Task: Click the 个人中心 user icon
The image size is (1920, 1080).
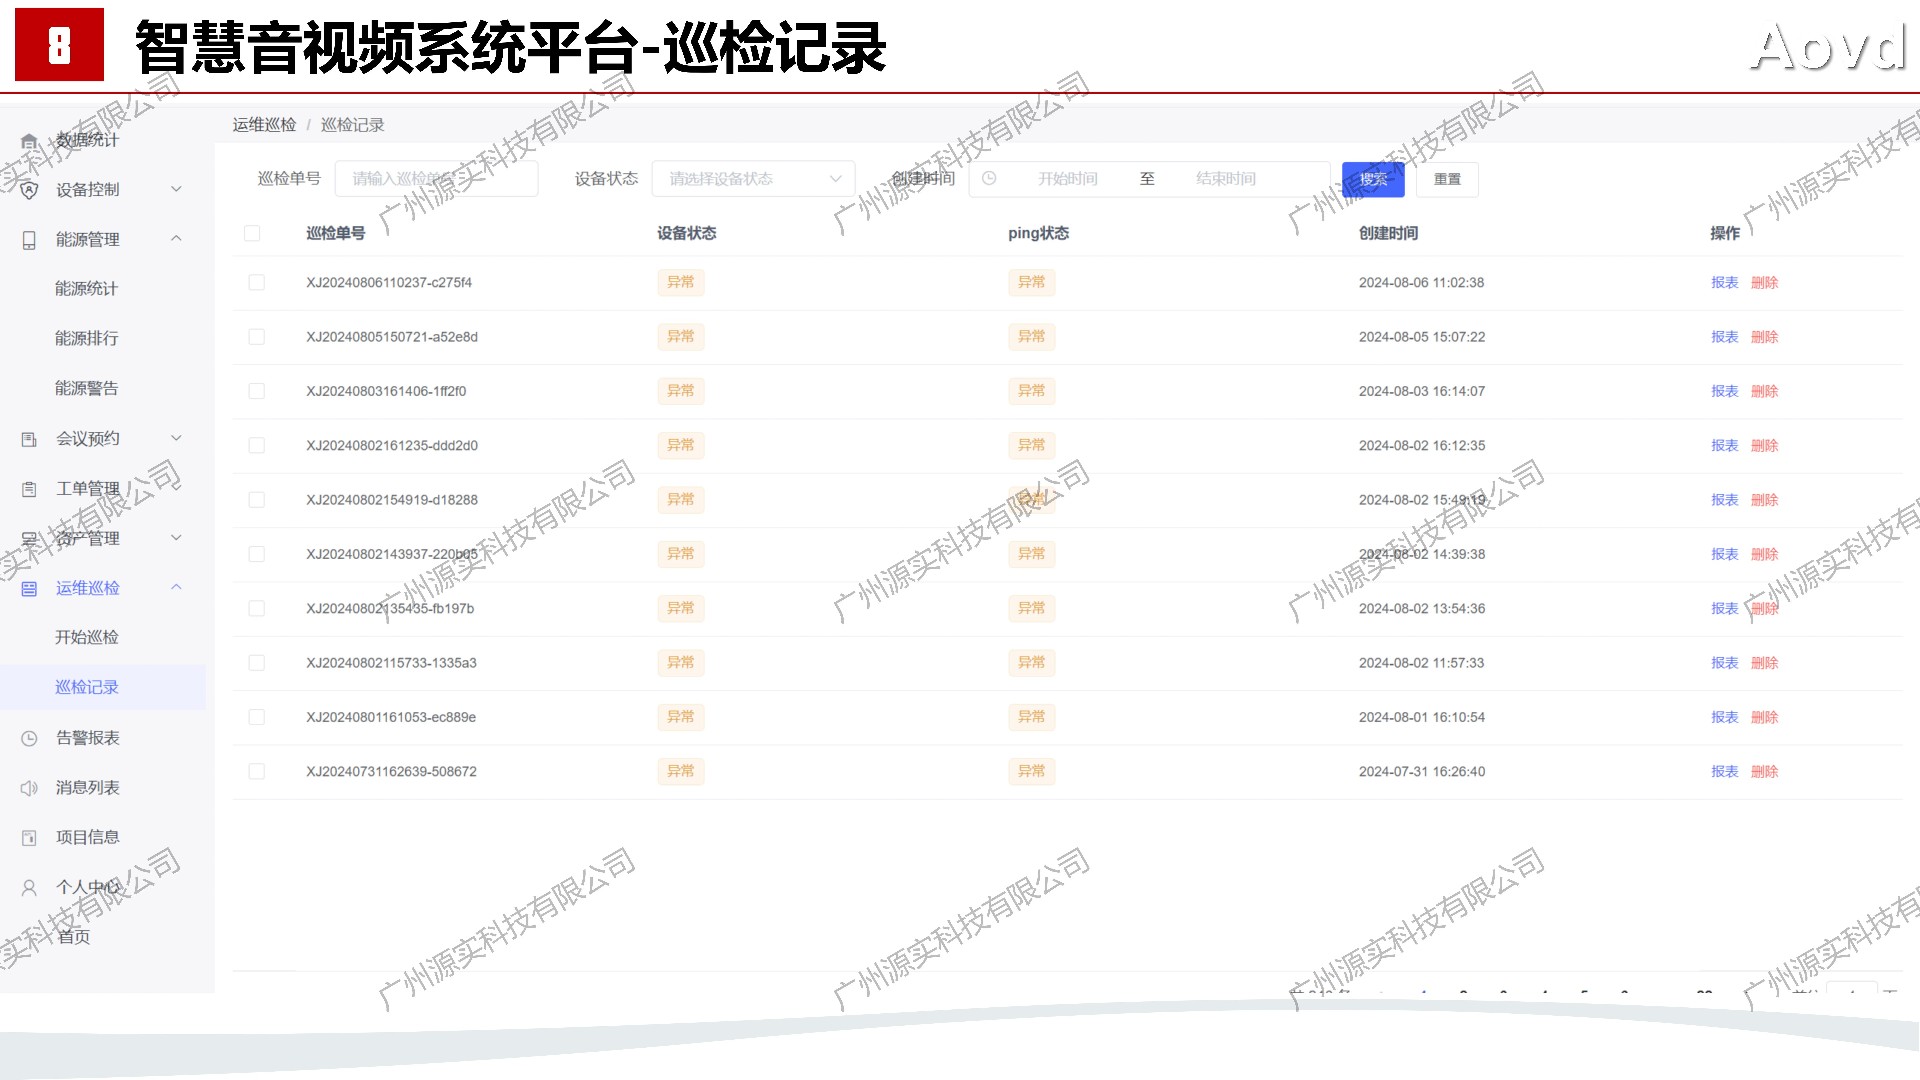Action: tap(29, 887)
